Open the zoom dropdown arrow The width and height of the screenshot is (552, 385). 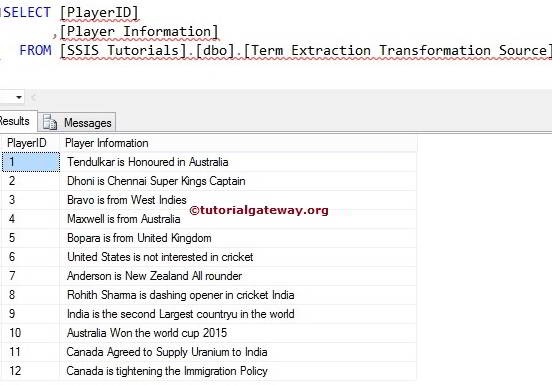pos(19,97)
